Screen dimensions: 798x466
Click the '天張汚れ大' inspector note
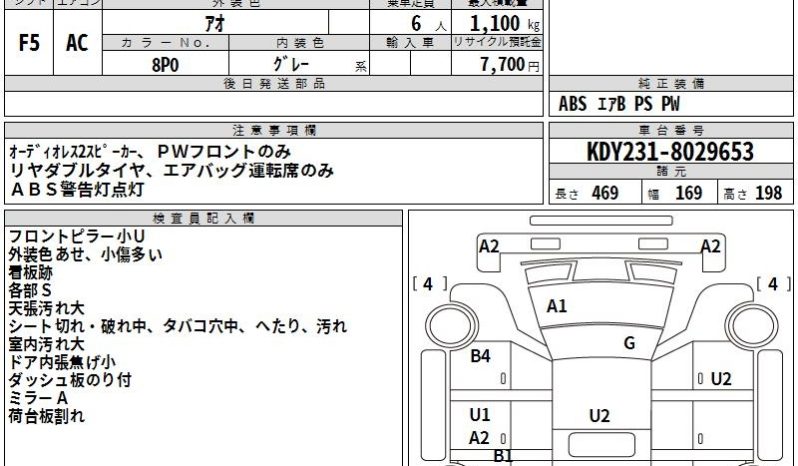(x=46, y=308)
